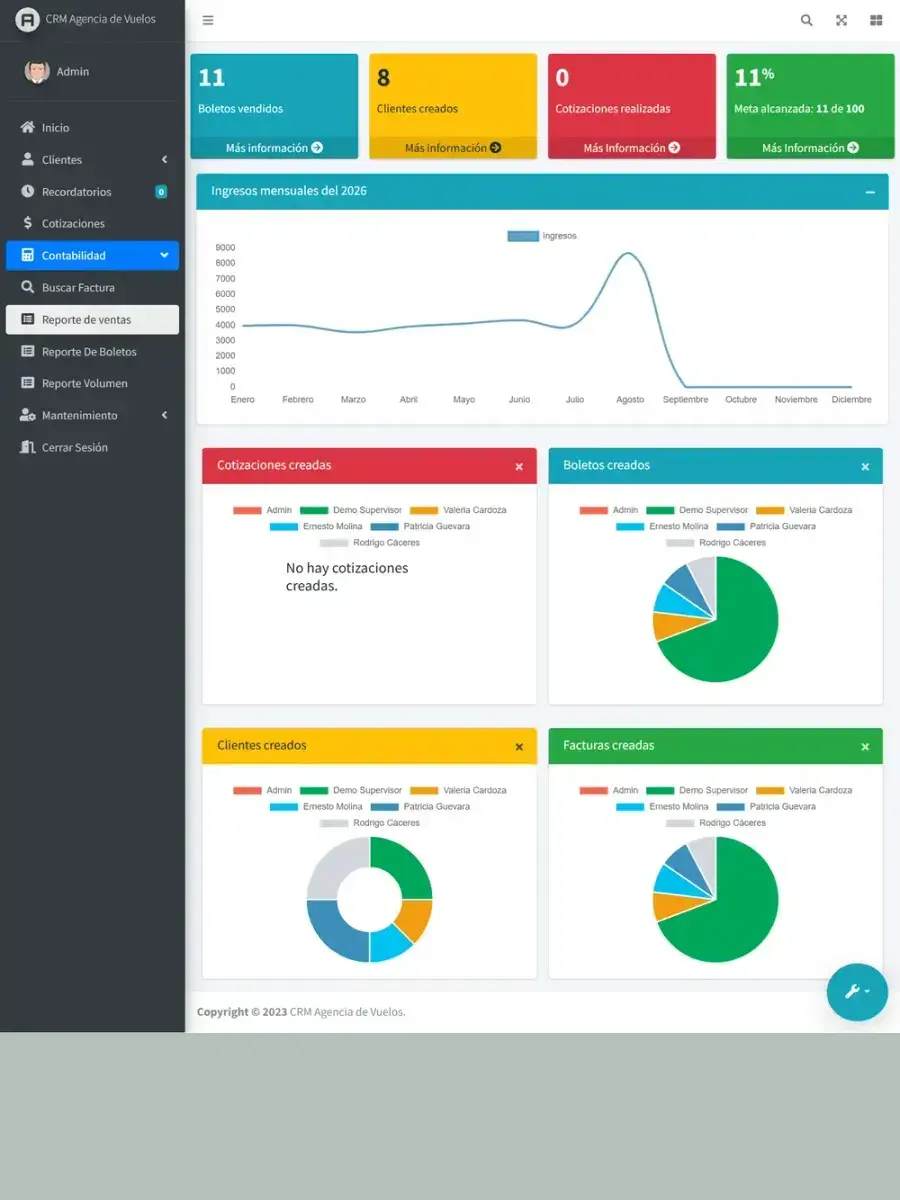Image resolution: width=900 pixels, height=1200 pixels.
Task: Open Reporte Volumen menu item
Action: [92, 383]
